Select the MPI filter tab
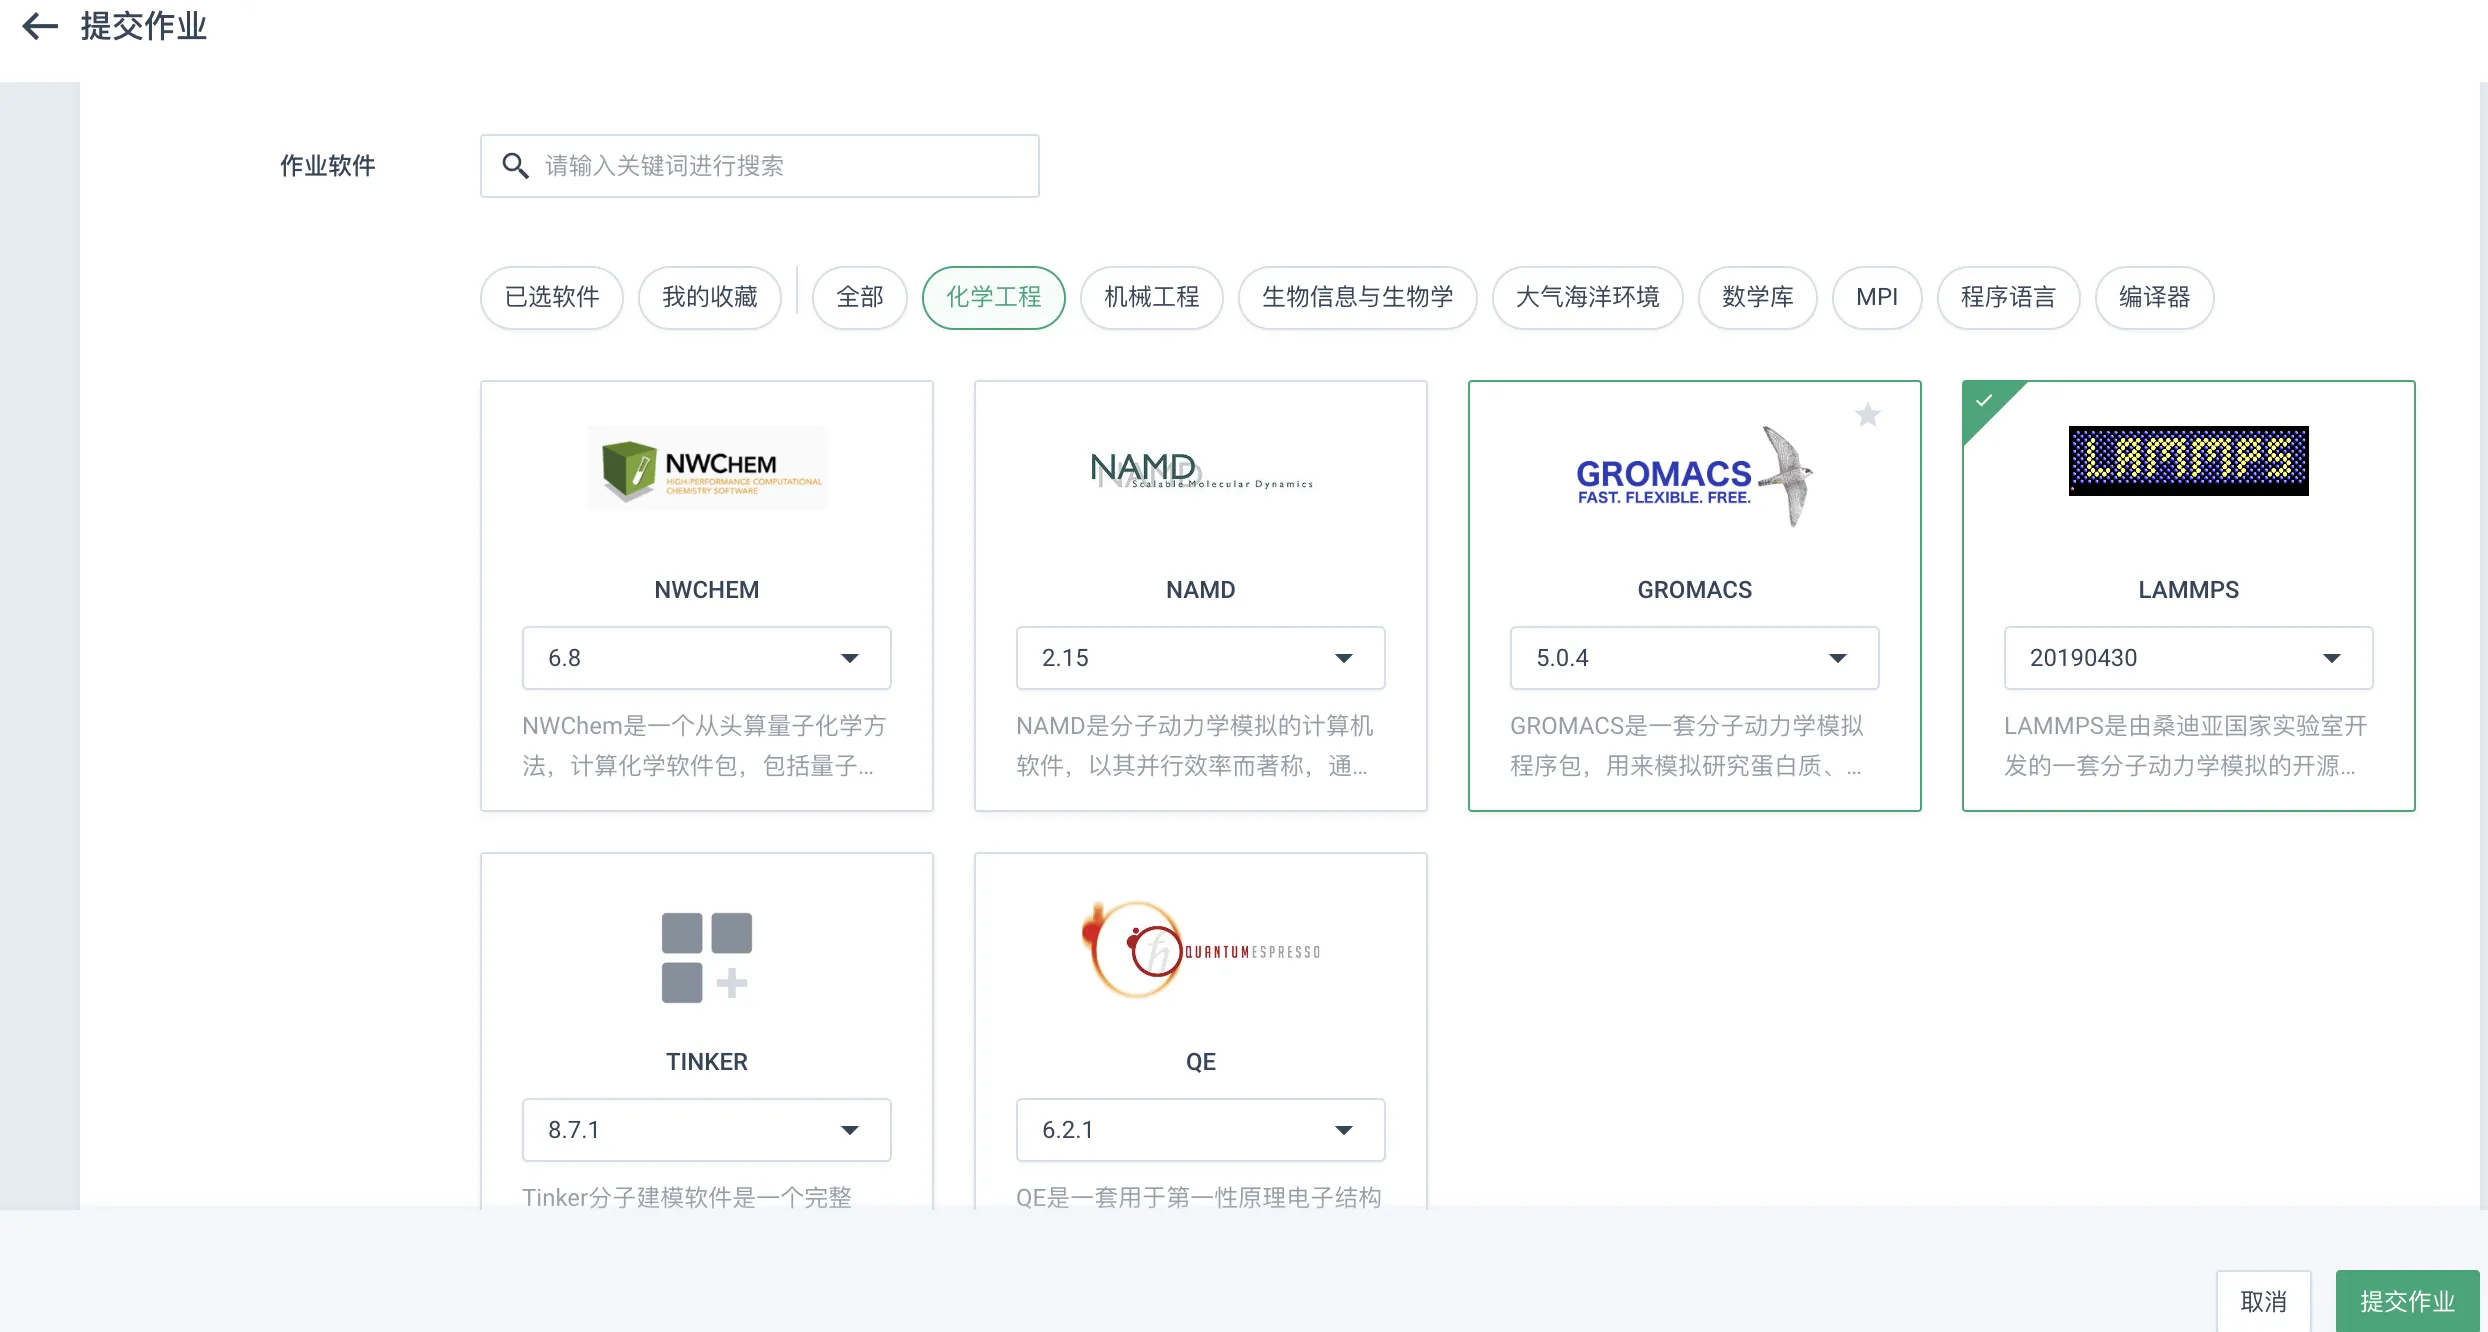 [x=1877, y=297]
